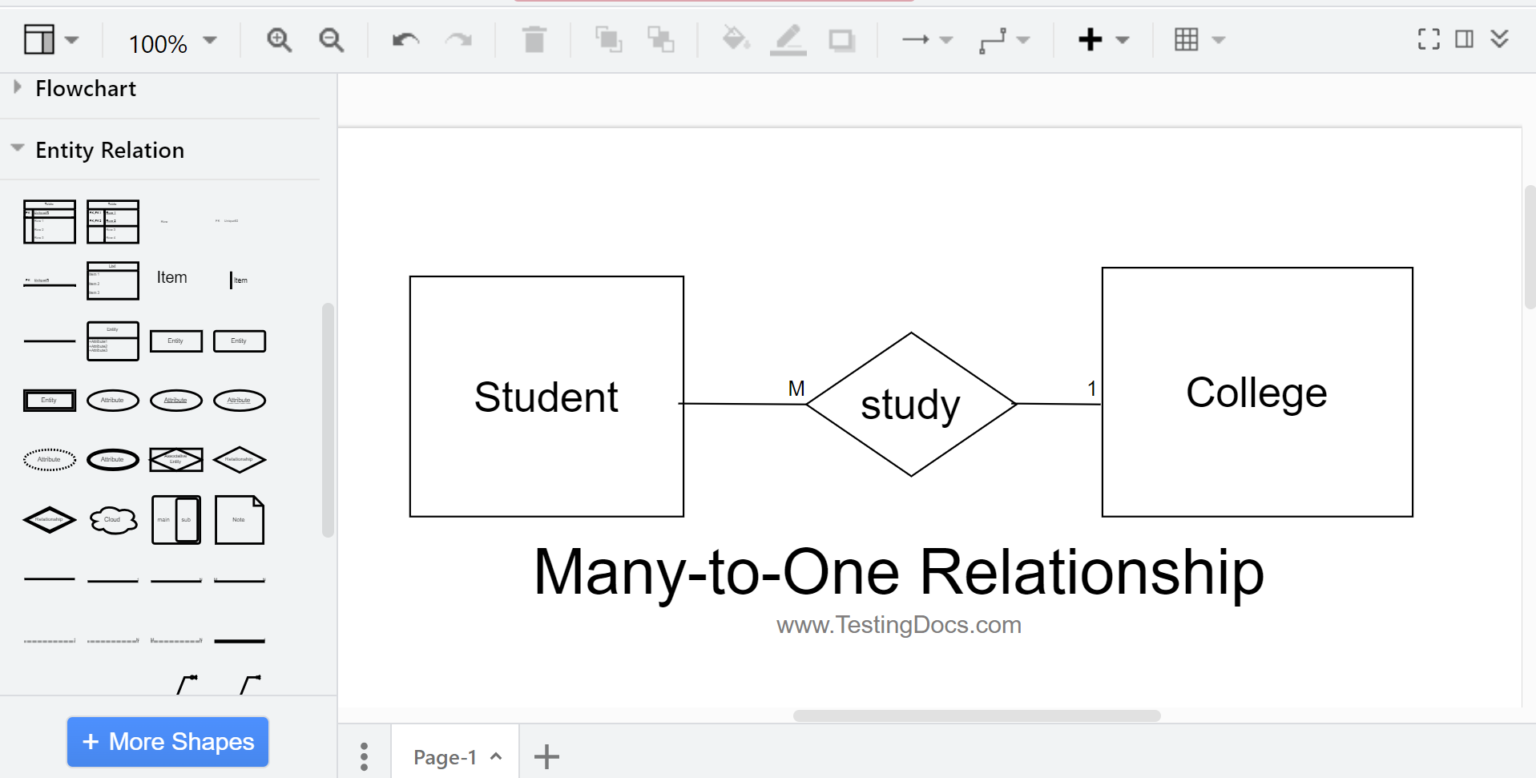
Task: Open the 100% zoom level dropdown
Action: pyautogui.click(x=170, y=39)
